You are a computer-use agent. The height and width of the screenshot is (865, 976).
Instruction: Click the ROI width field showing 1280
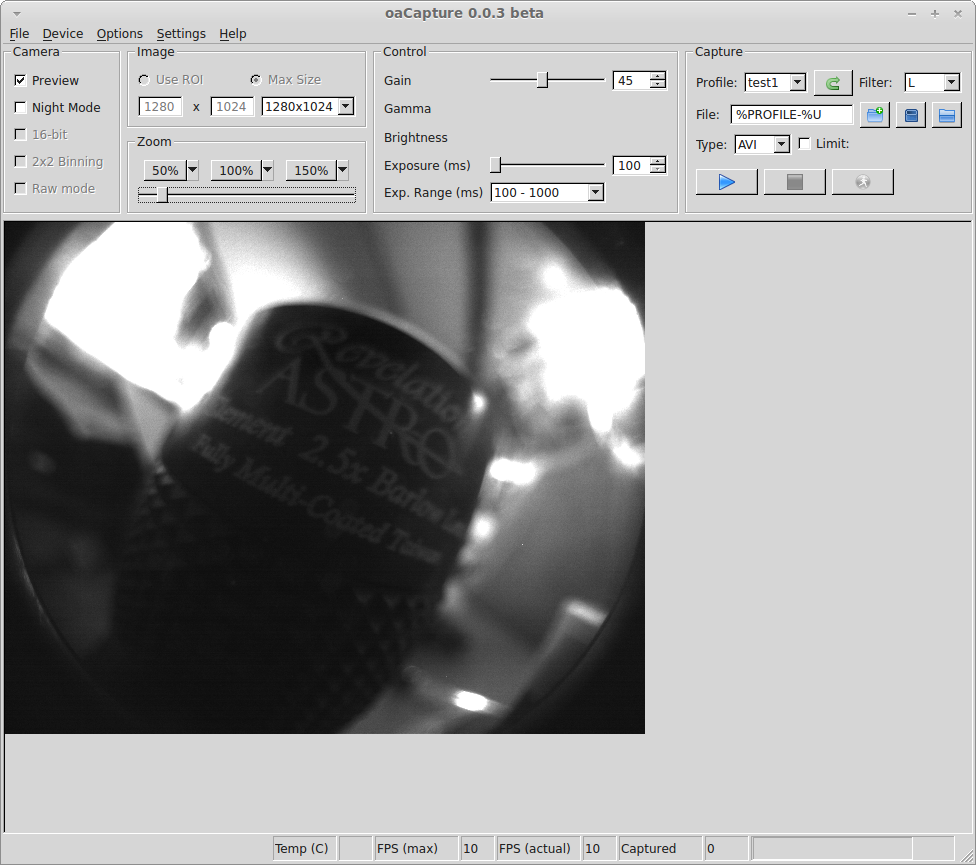161,106
